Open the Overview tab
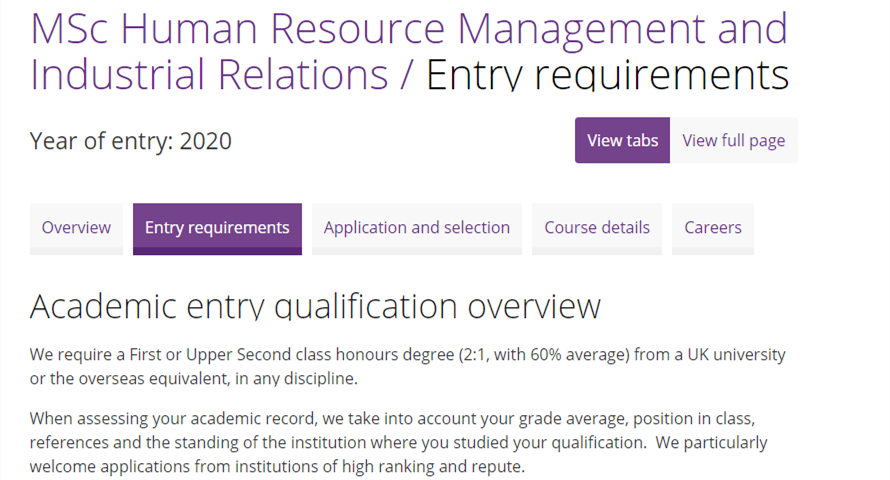 pyautogui.click(x=76, y=228)
